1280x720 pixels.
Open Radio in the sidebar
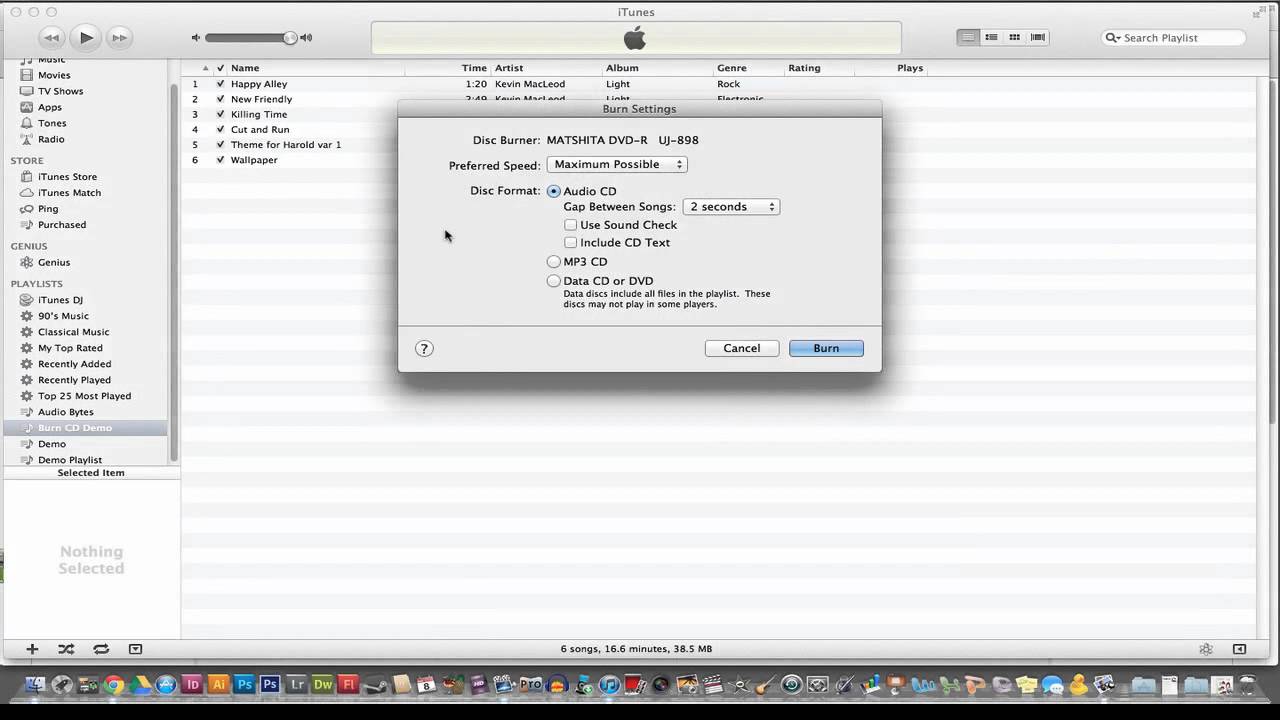click(x=51, y=139)
